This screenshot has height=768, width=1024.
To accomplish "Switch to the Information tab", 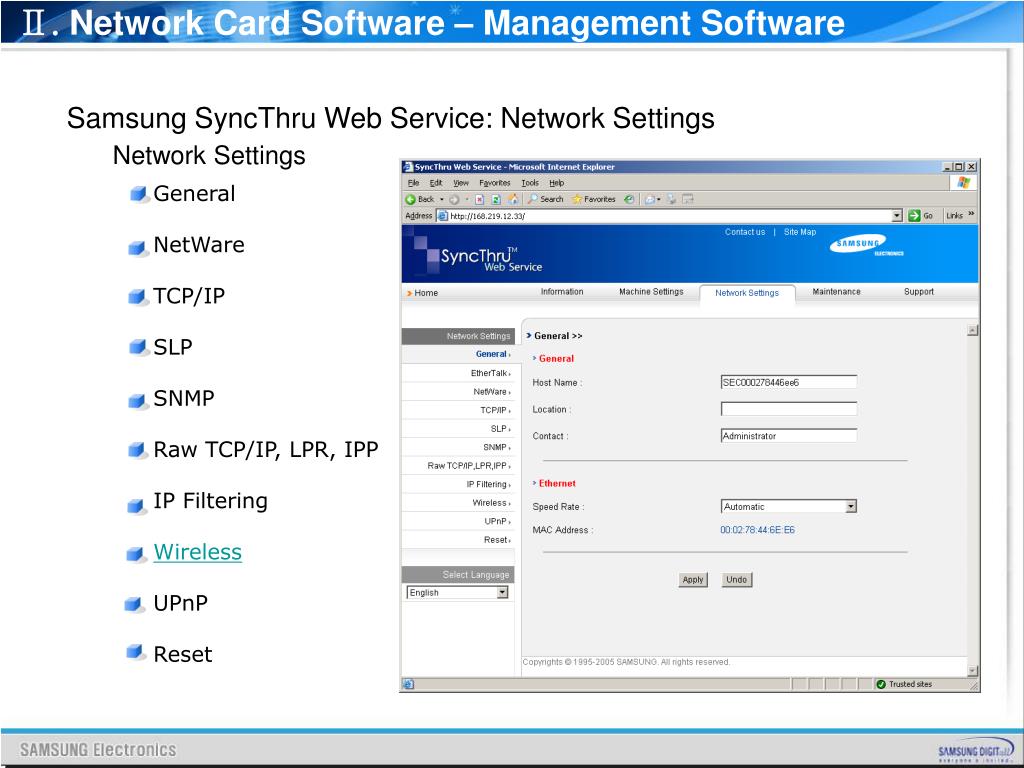I will pyautogui.click(x=562, y=292).
